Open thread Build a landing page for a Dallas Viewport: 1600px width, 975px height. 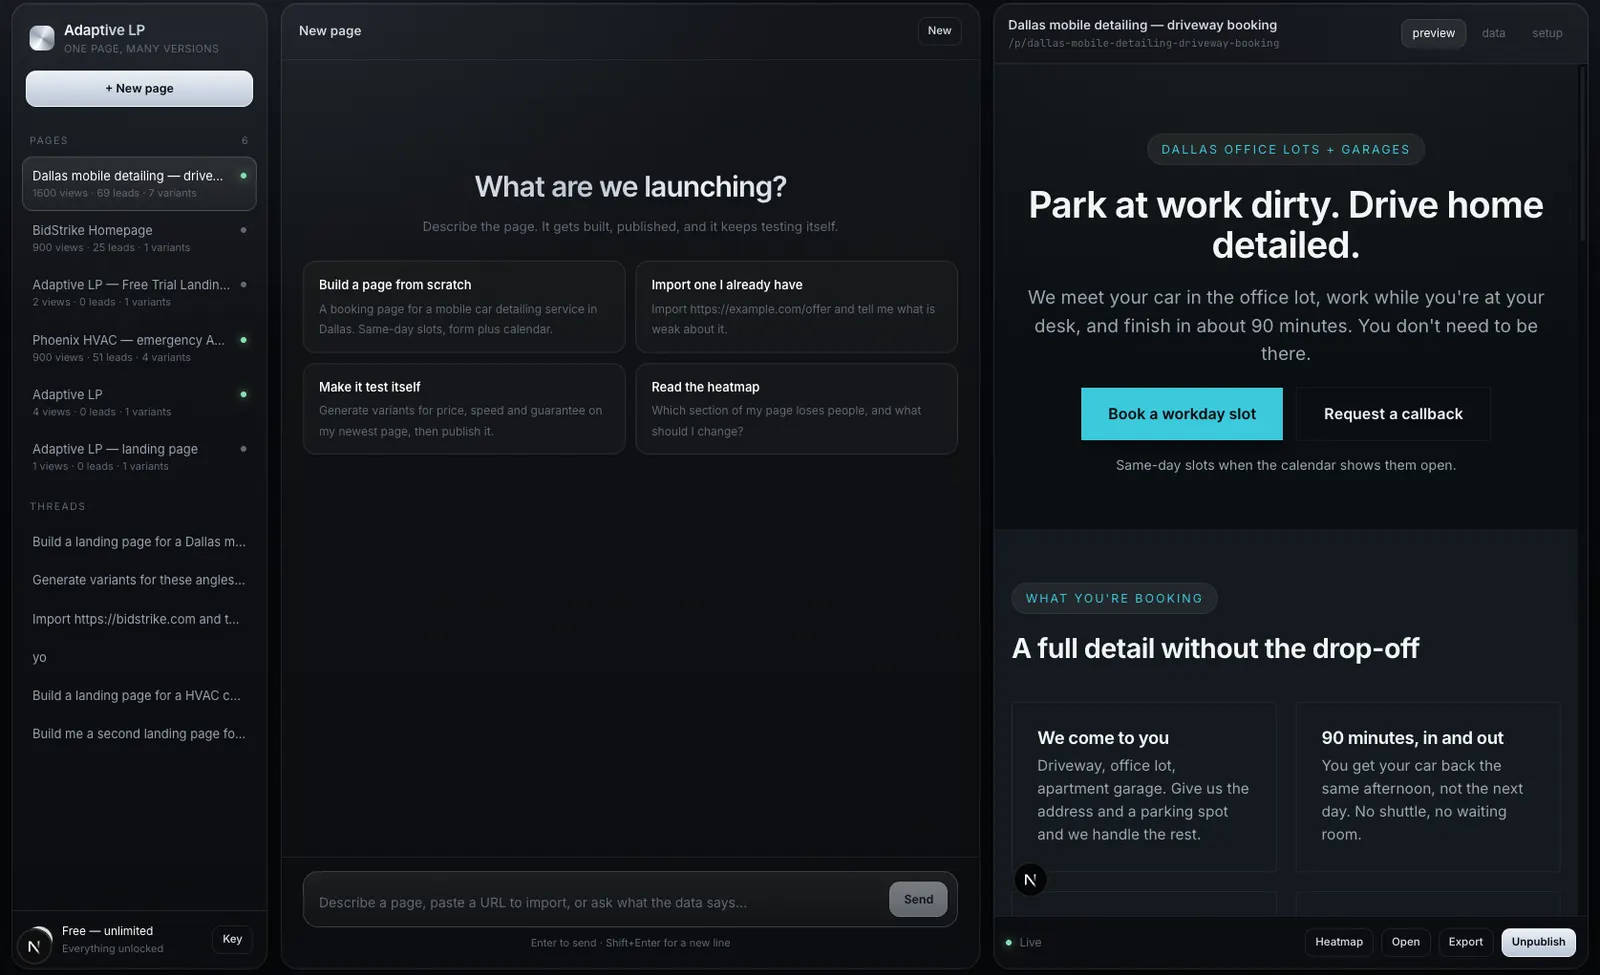point(139,542)
